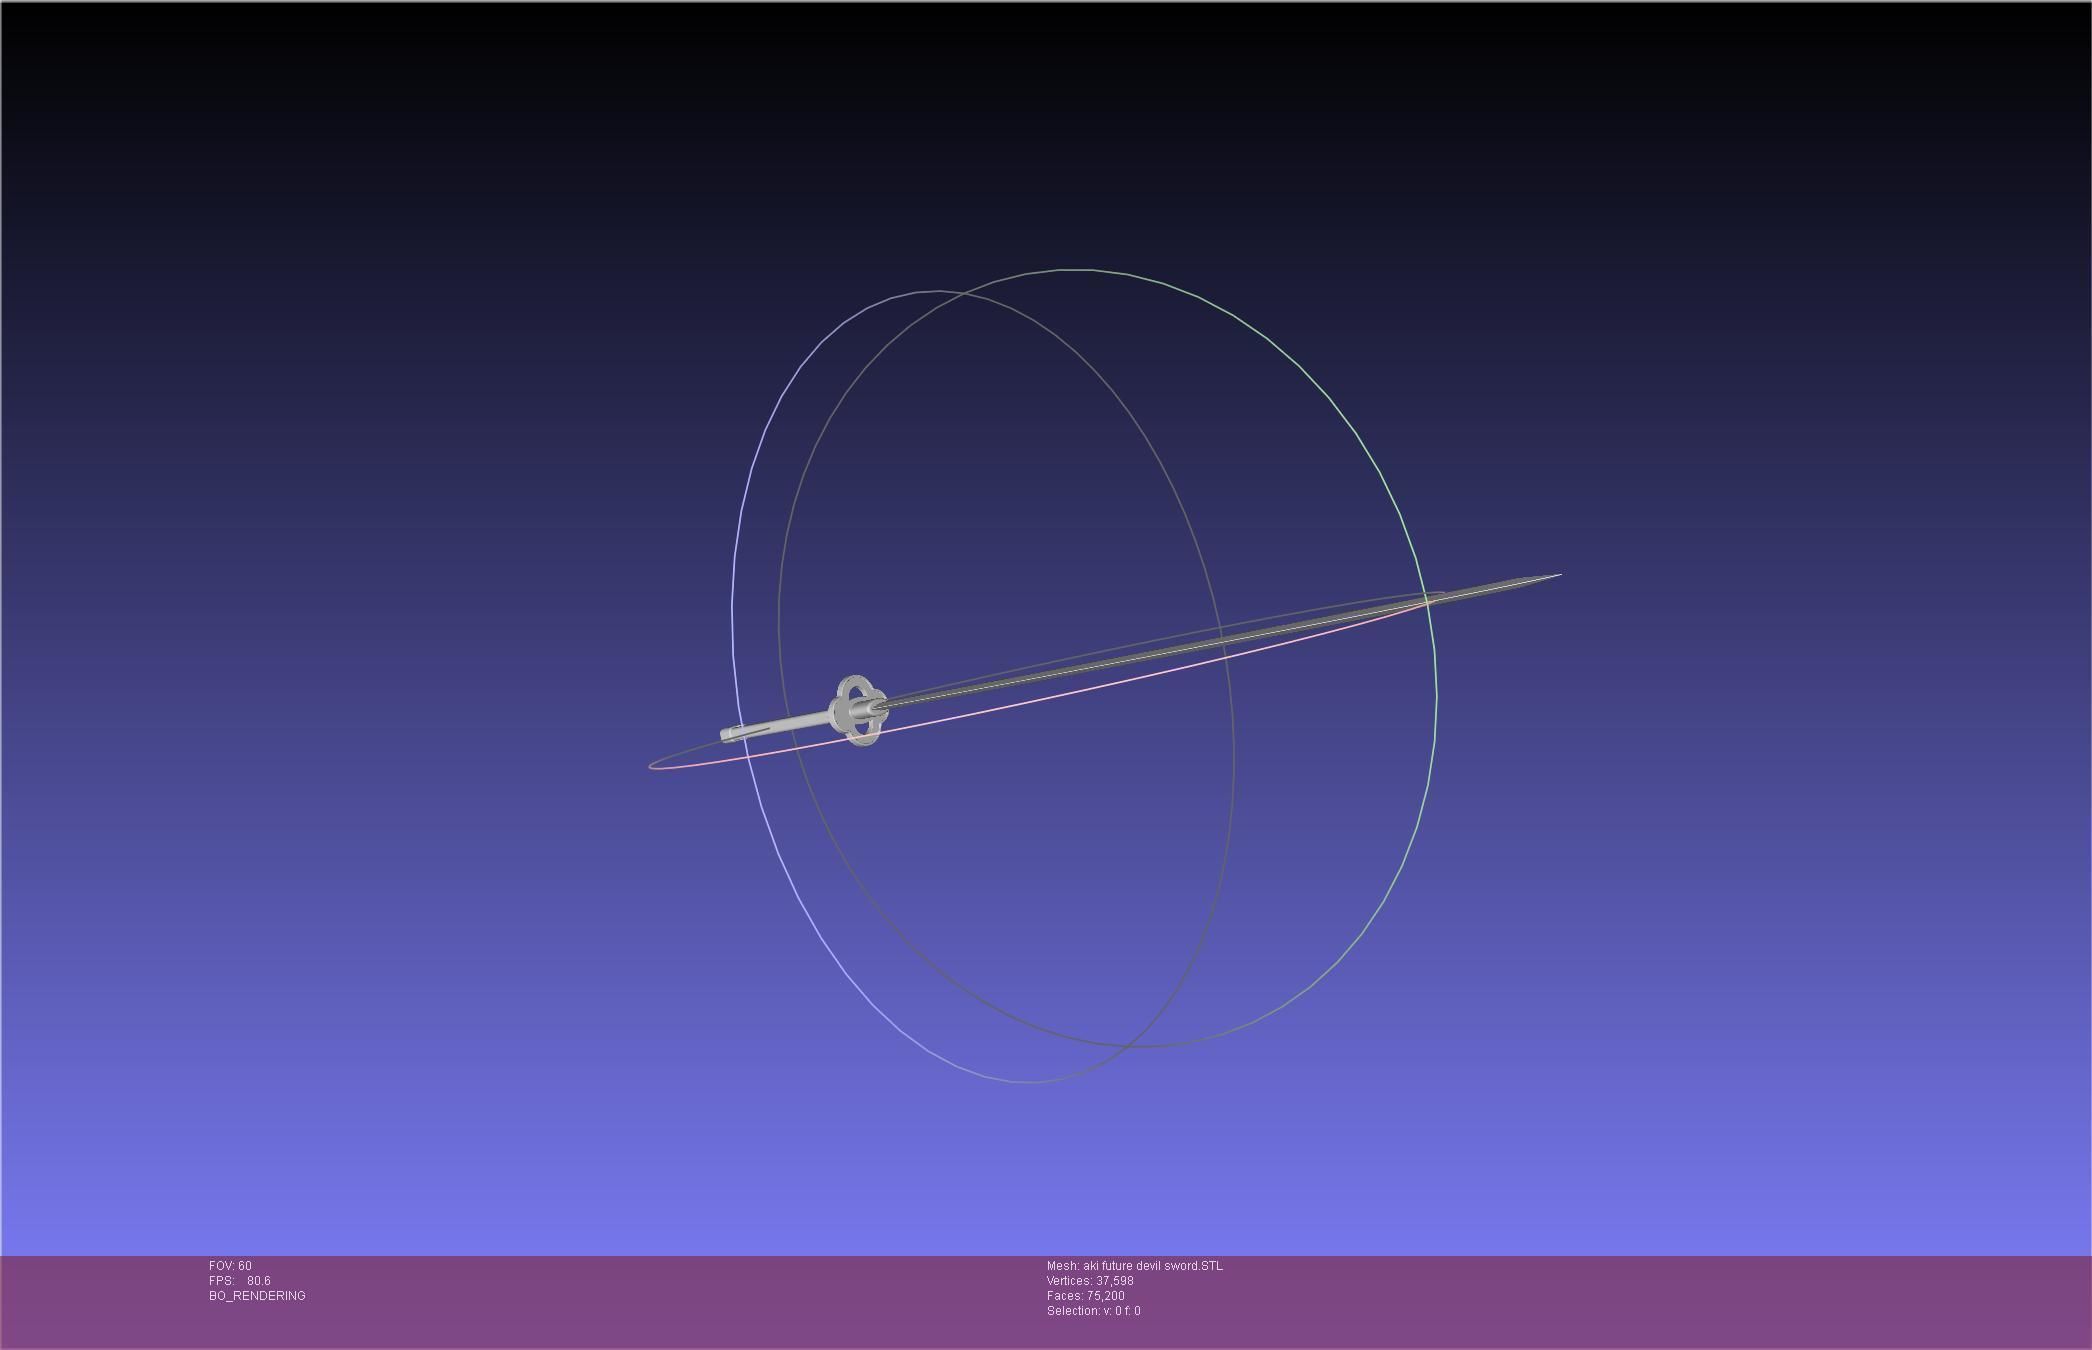Screen dimensions: 2092x1350
Task: Click the Faces: 75,200 readout
Action: [x=1085, y=1296]
